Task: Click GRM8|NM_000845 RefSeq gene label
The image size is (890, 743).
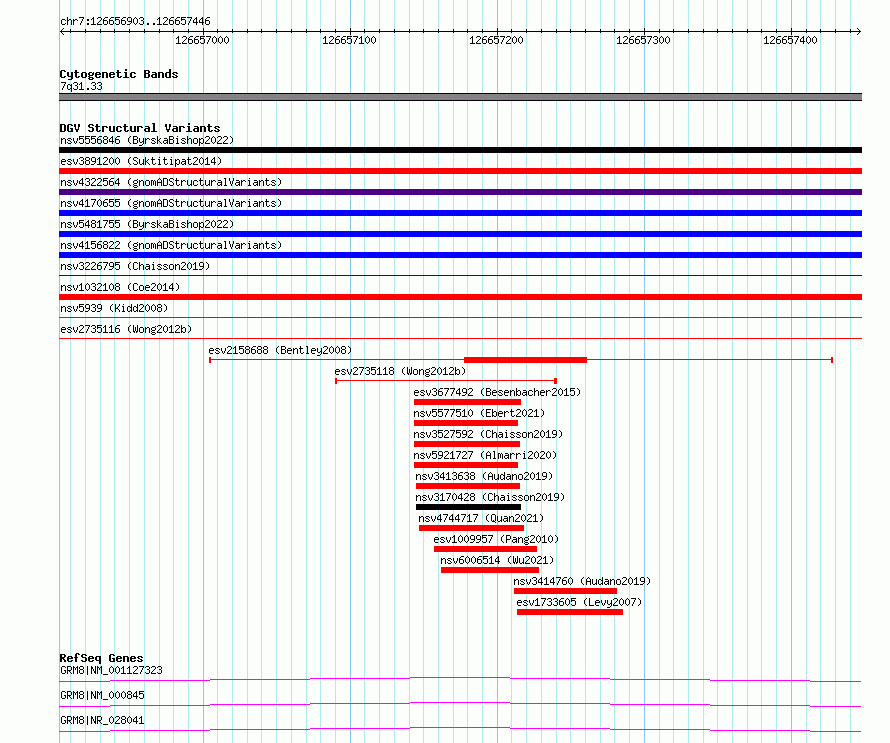Action: point(102,695)
